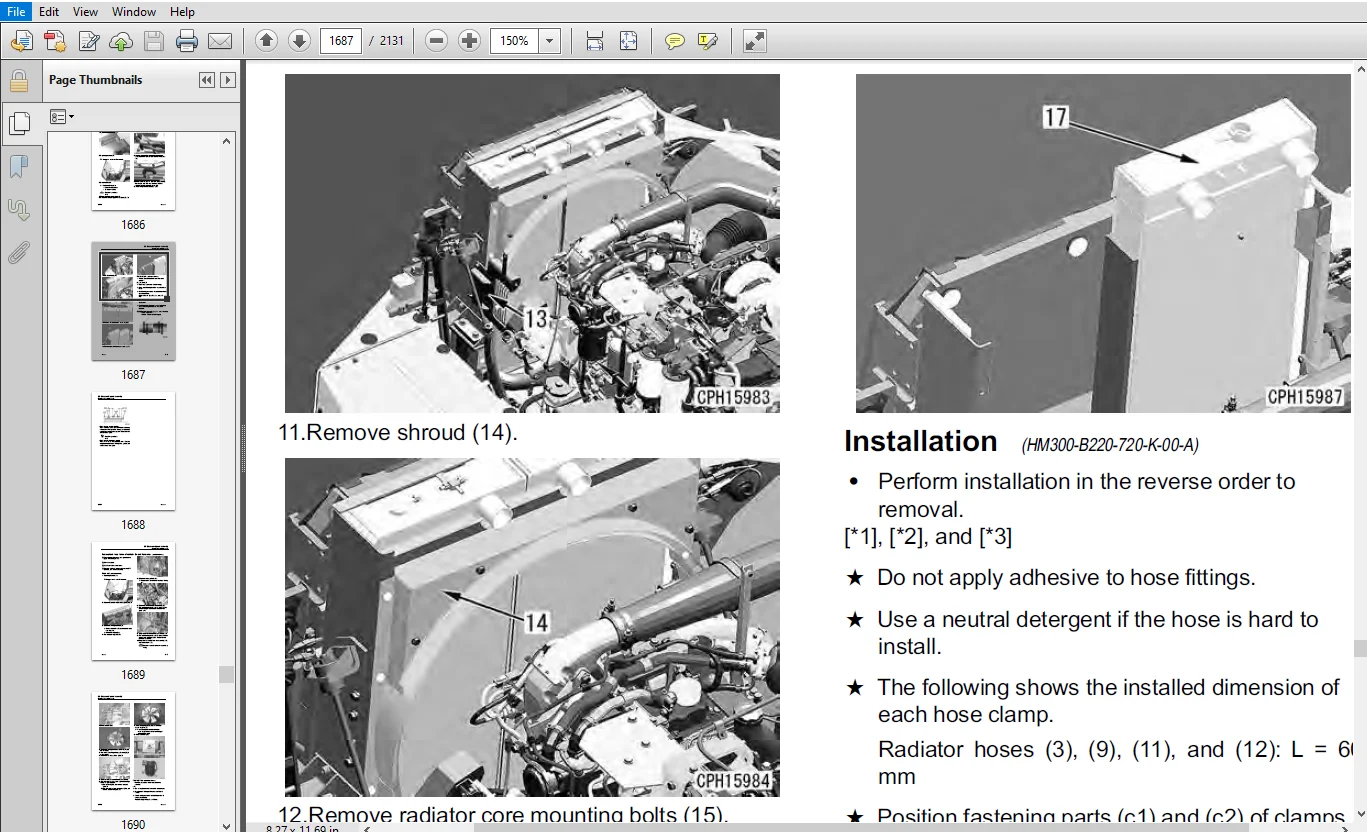This screenshot has height=832, width=1367.
Task: Open the Signatures panel icon
Action: coord(18,209)
